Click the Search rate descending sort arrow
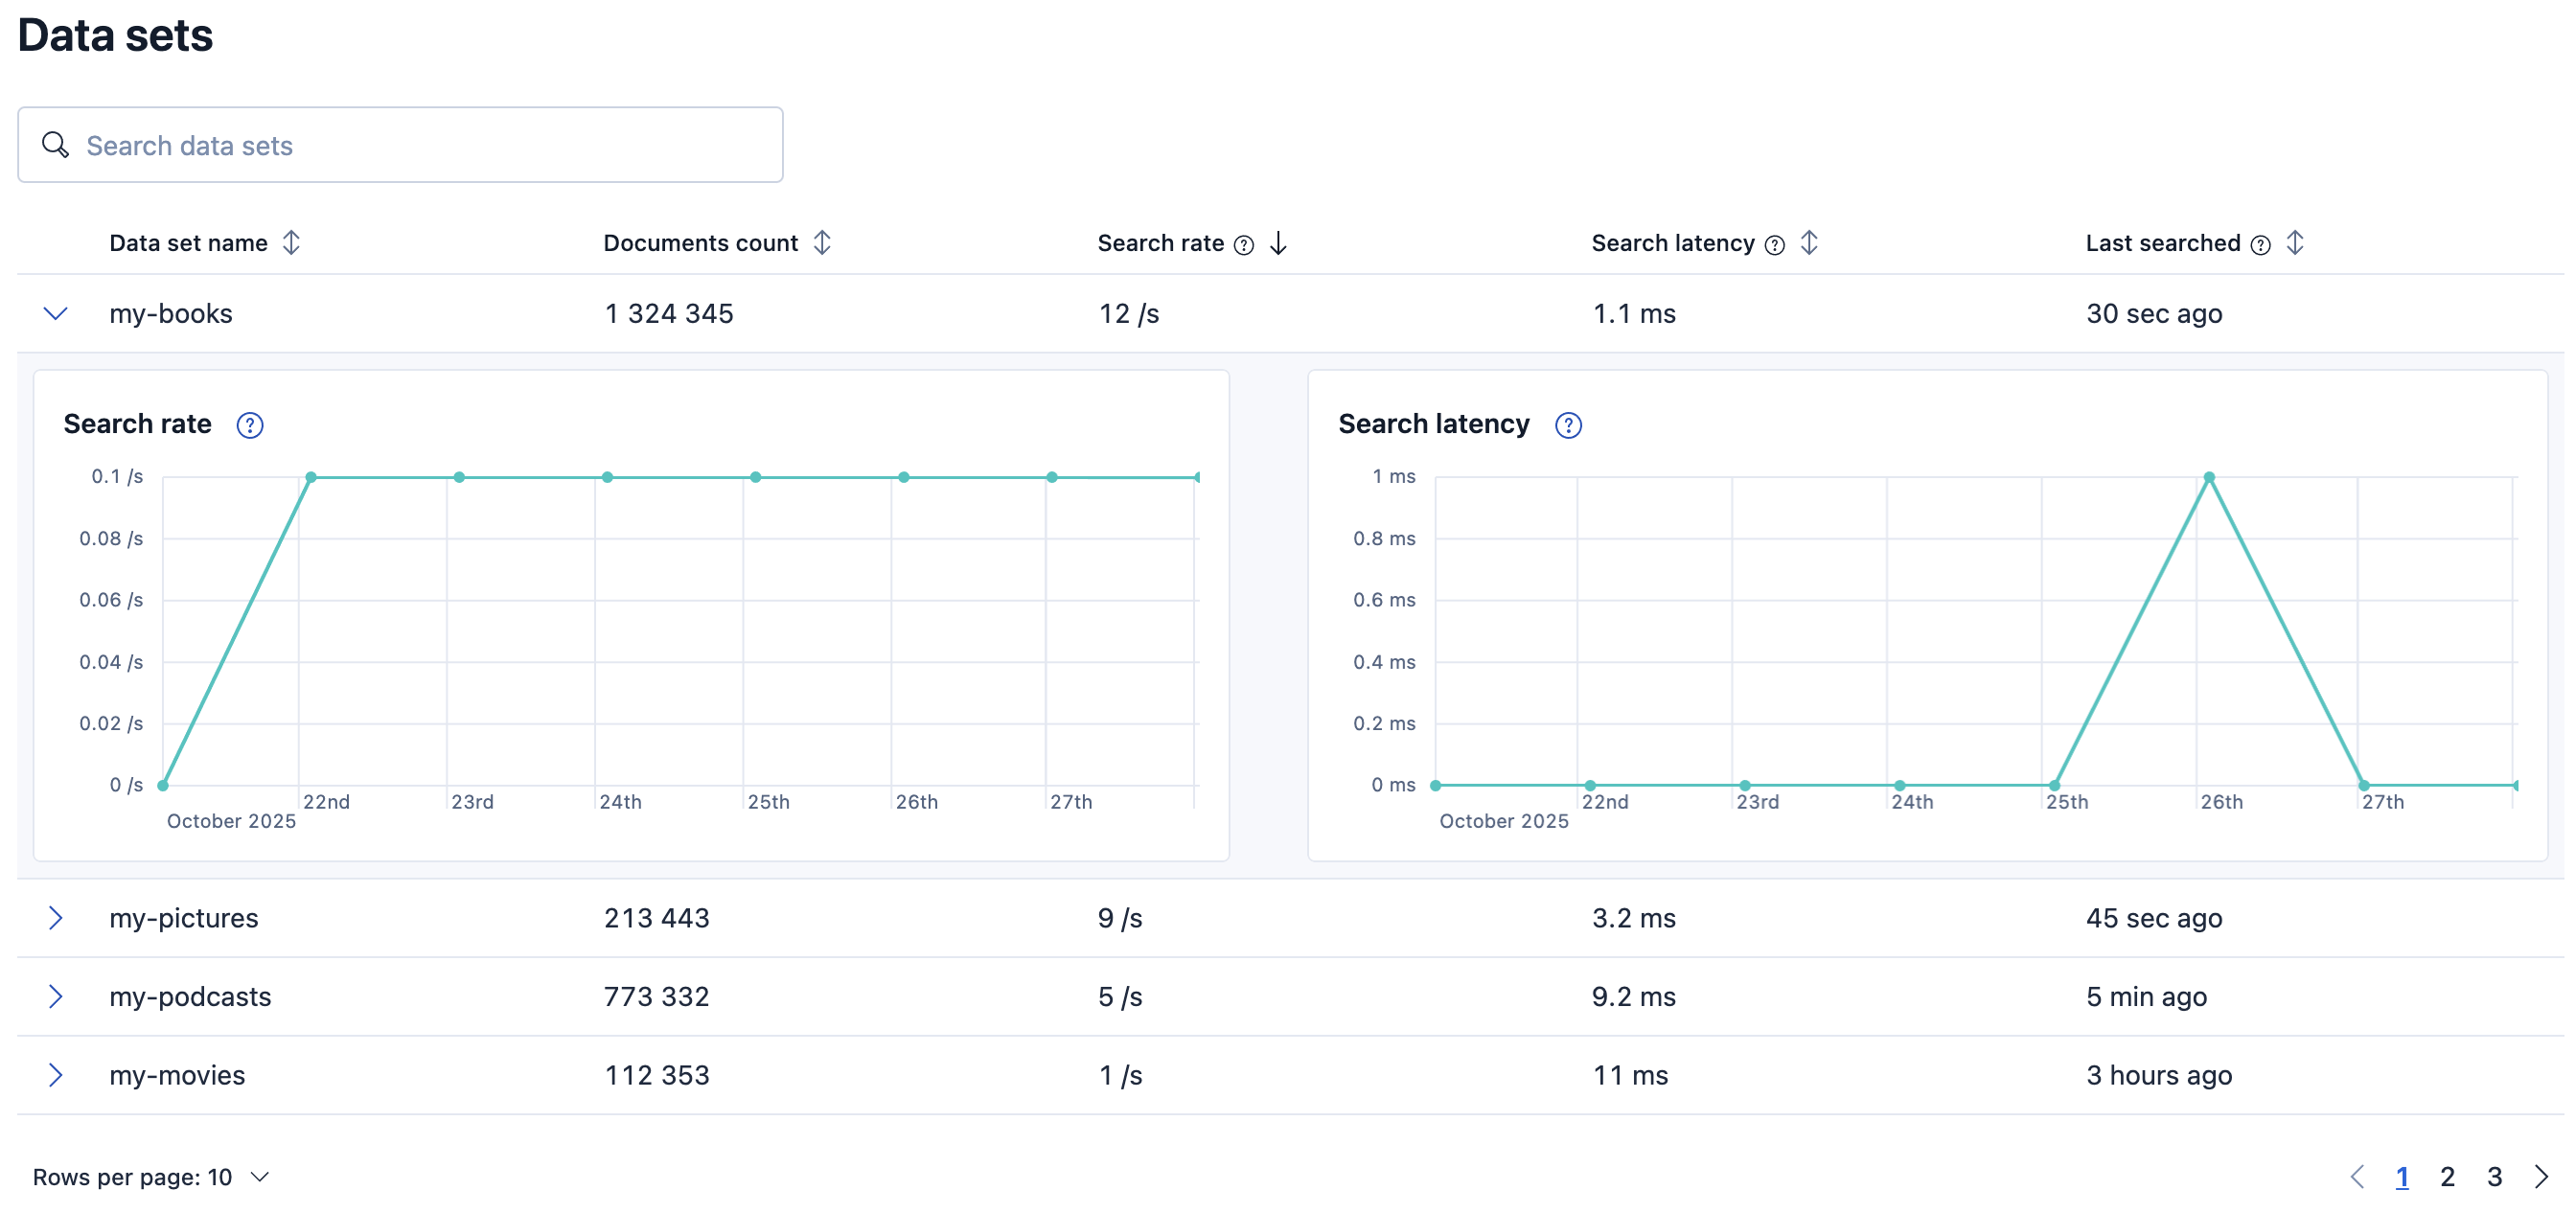The height and width of the screenshot is (1213, 2576). point(1277,243)
